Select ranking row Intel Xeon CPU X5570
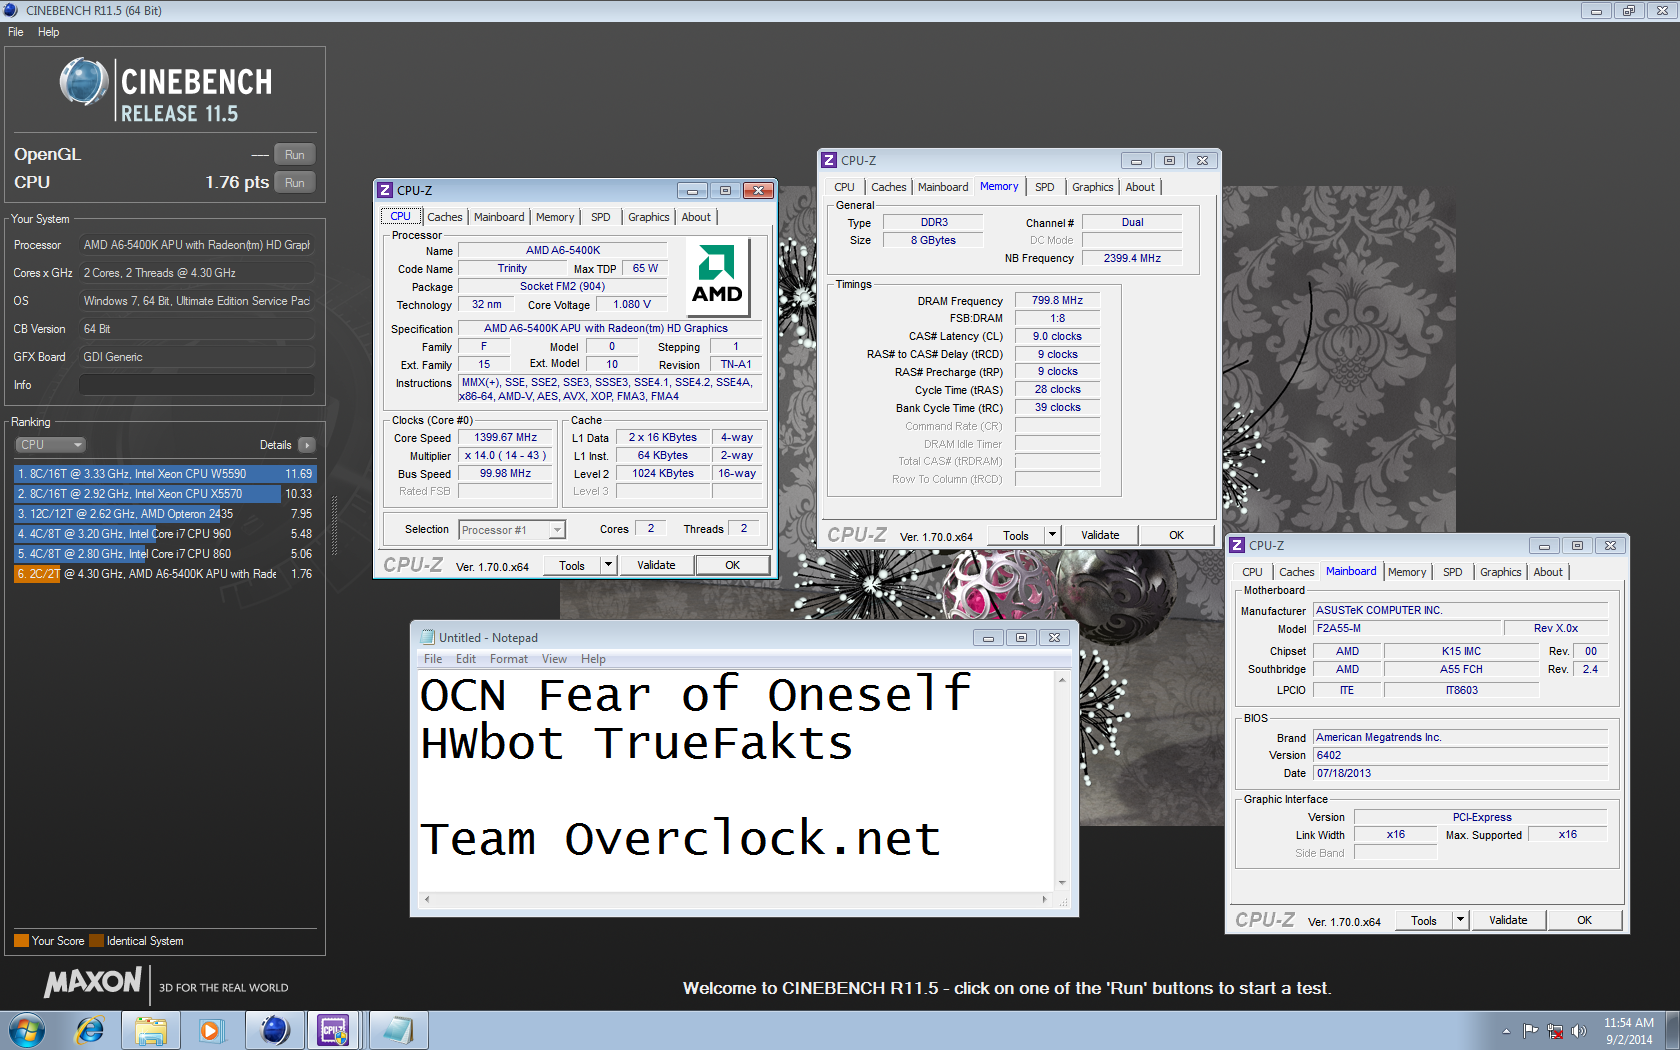This screenshot has width=1680, height=1050. coord(164,494)
